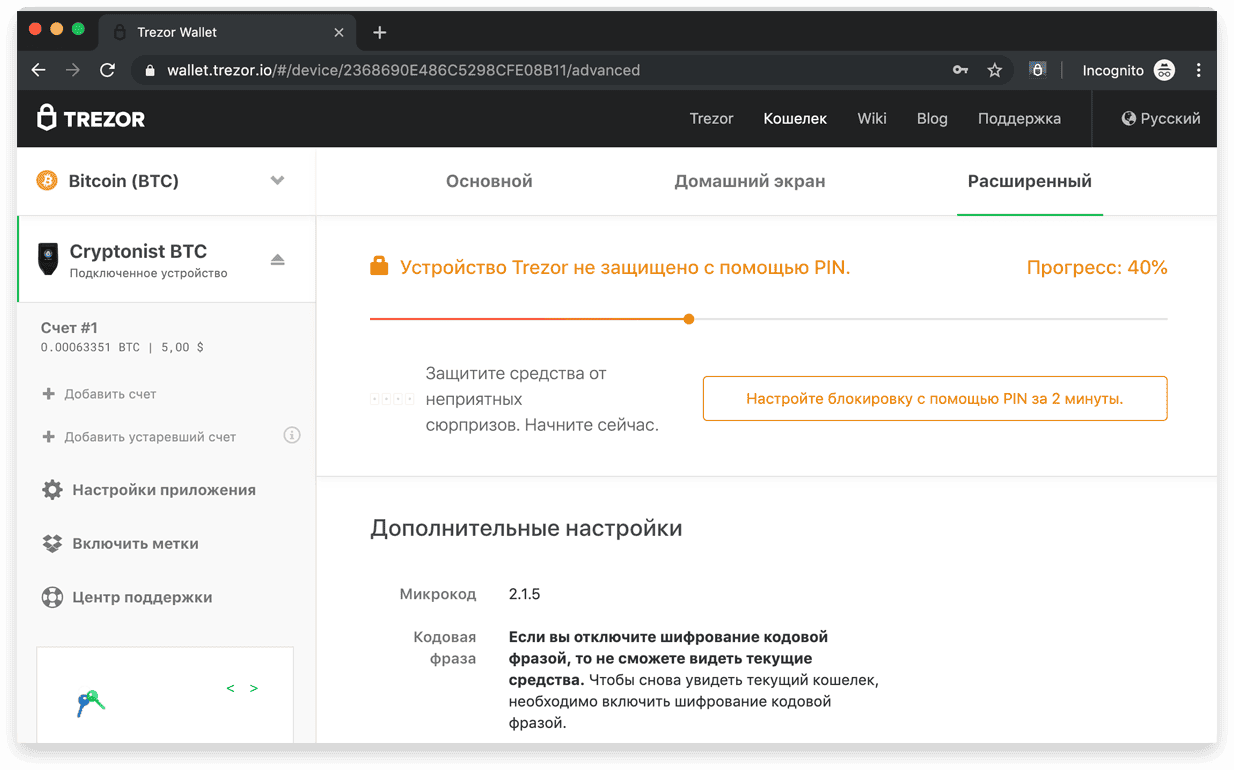Click the Дополнительные настройки heading
Image resolution: width=1234 pixels, height=770 pixels.
pyautogui.click(x=526, y=528)
